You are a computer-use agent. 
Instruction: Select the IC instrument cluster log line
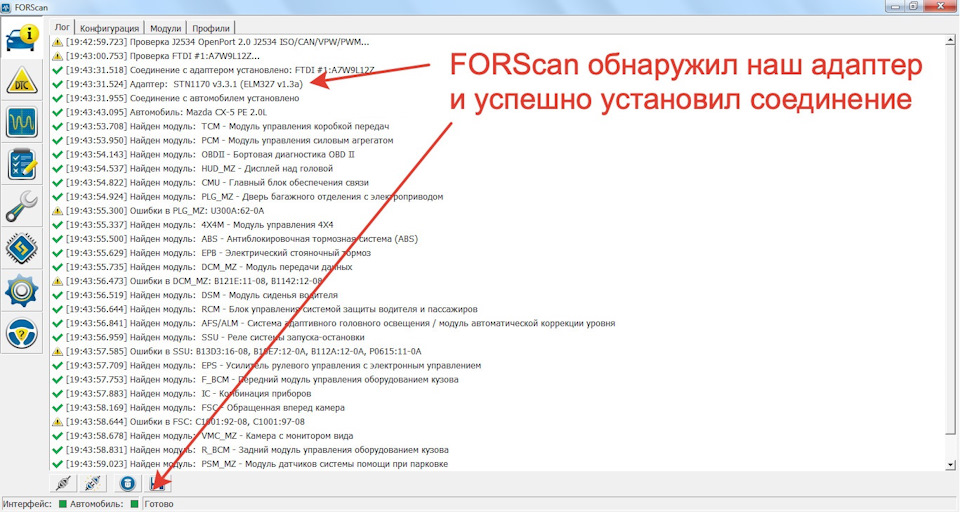pyautogui.click(x=189, y=394)
